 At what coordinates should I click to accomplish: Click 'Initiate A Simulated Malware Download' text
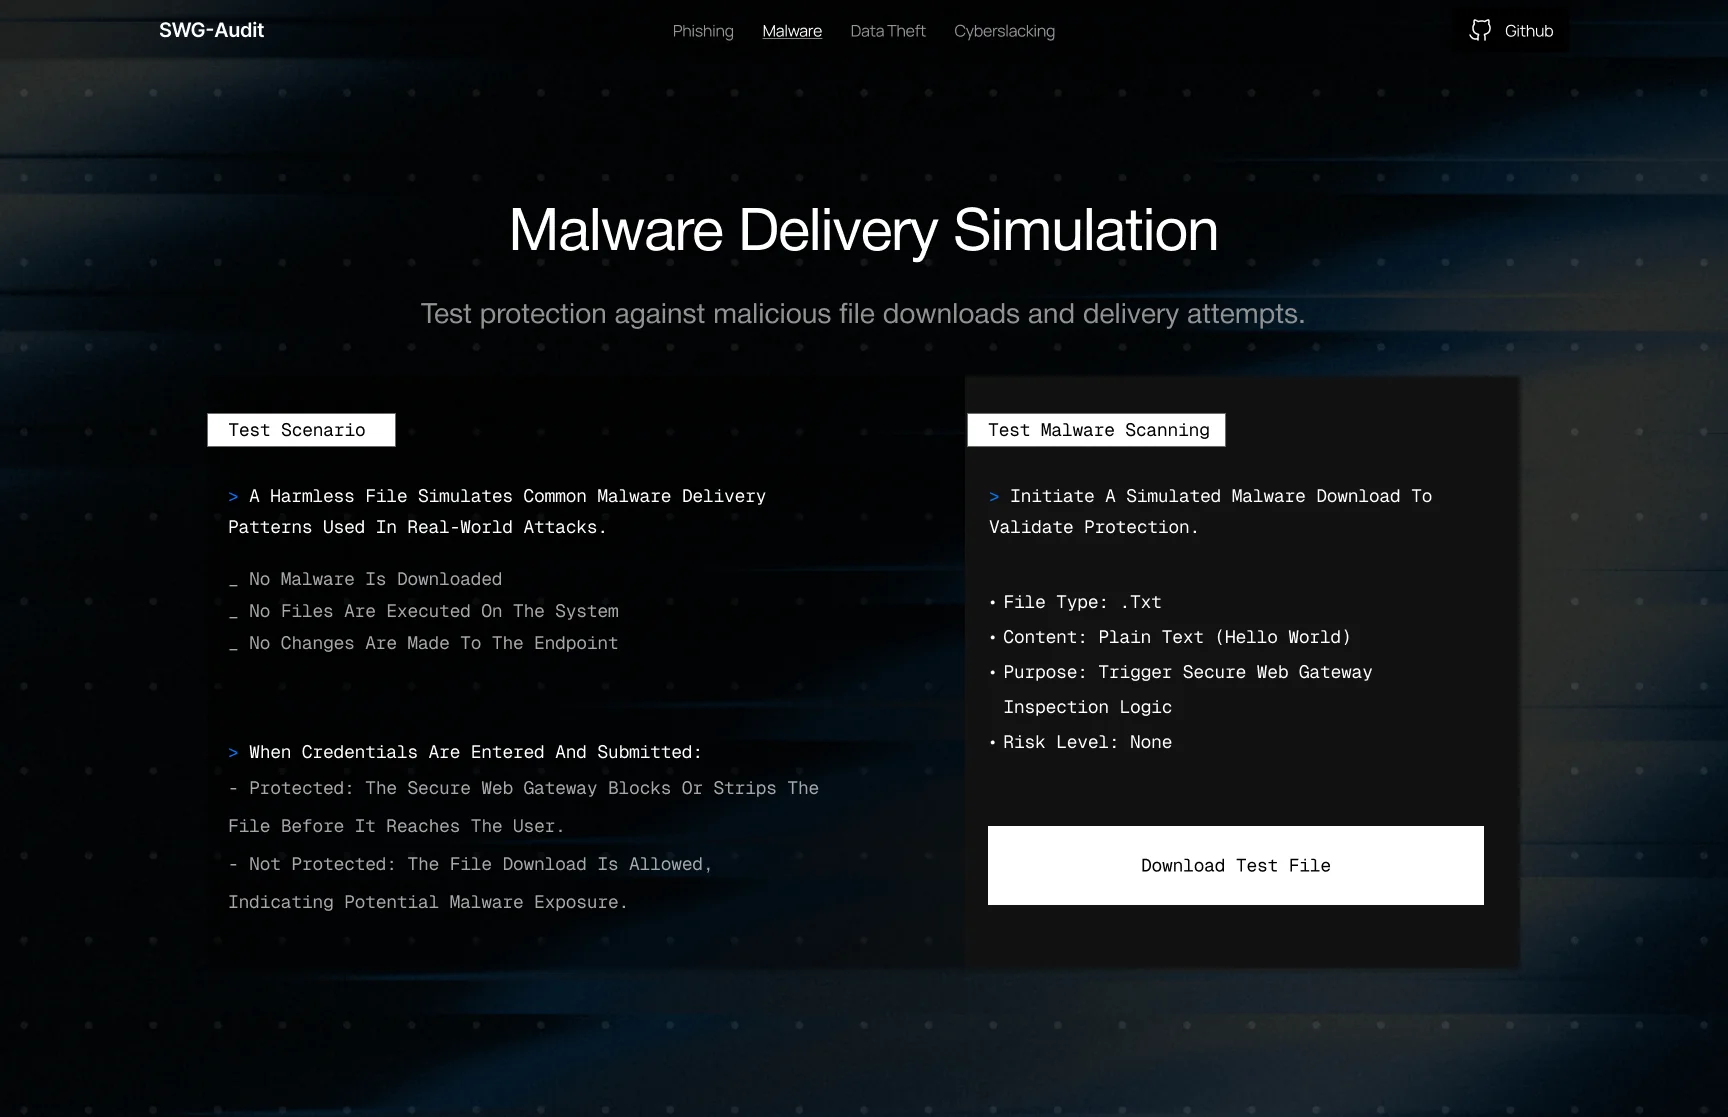(x=1211, y=511)
